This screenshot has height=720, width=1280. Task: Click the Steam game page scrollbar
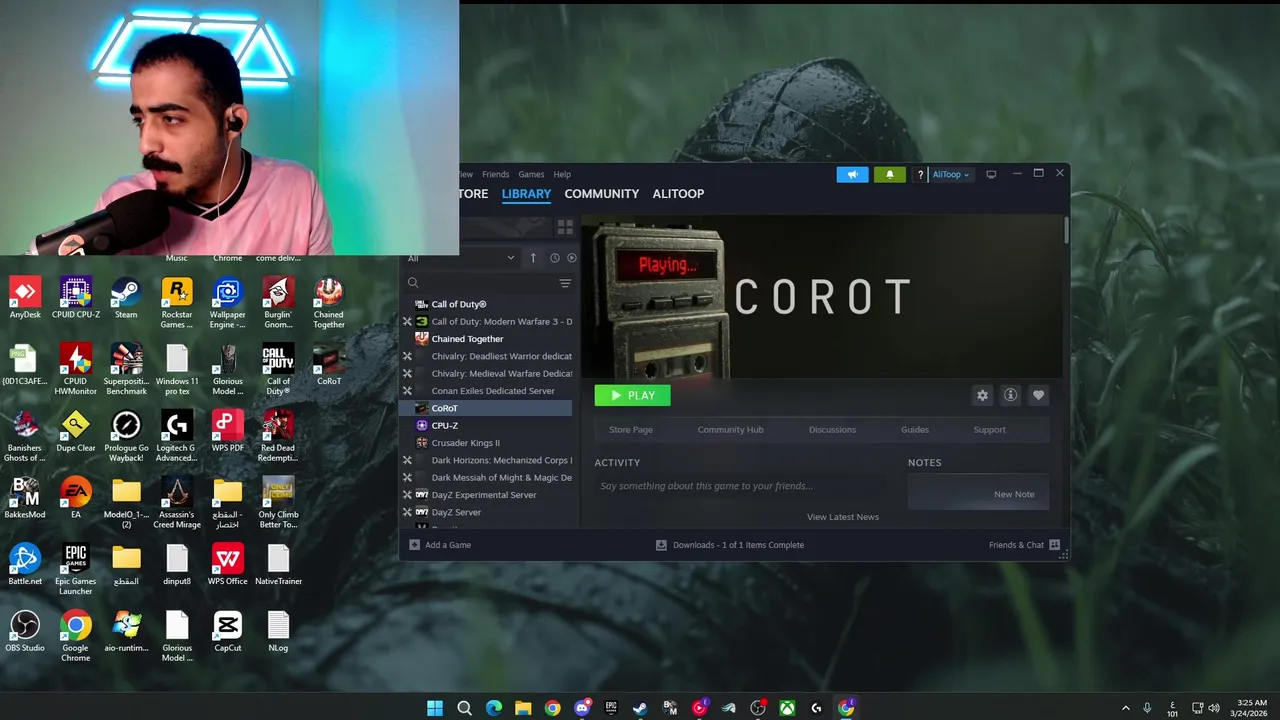click(x=1066, y=229)
